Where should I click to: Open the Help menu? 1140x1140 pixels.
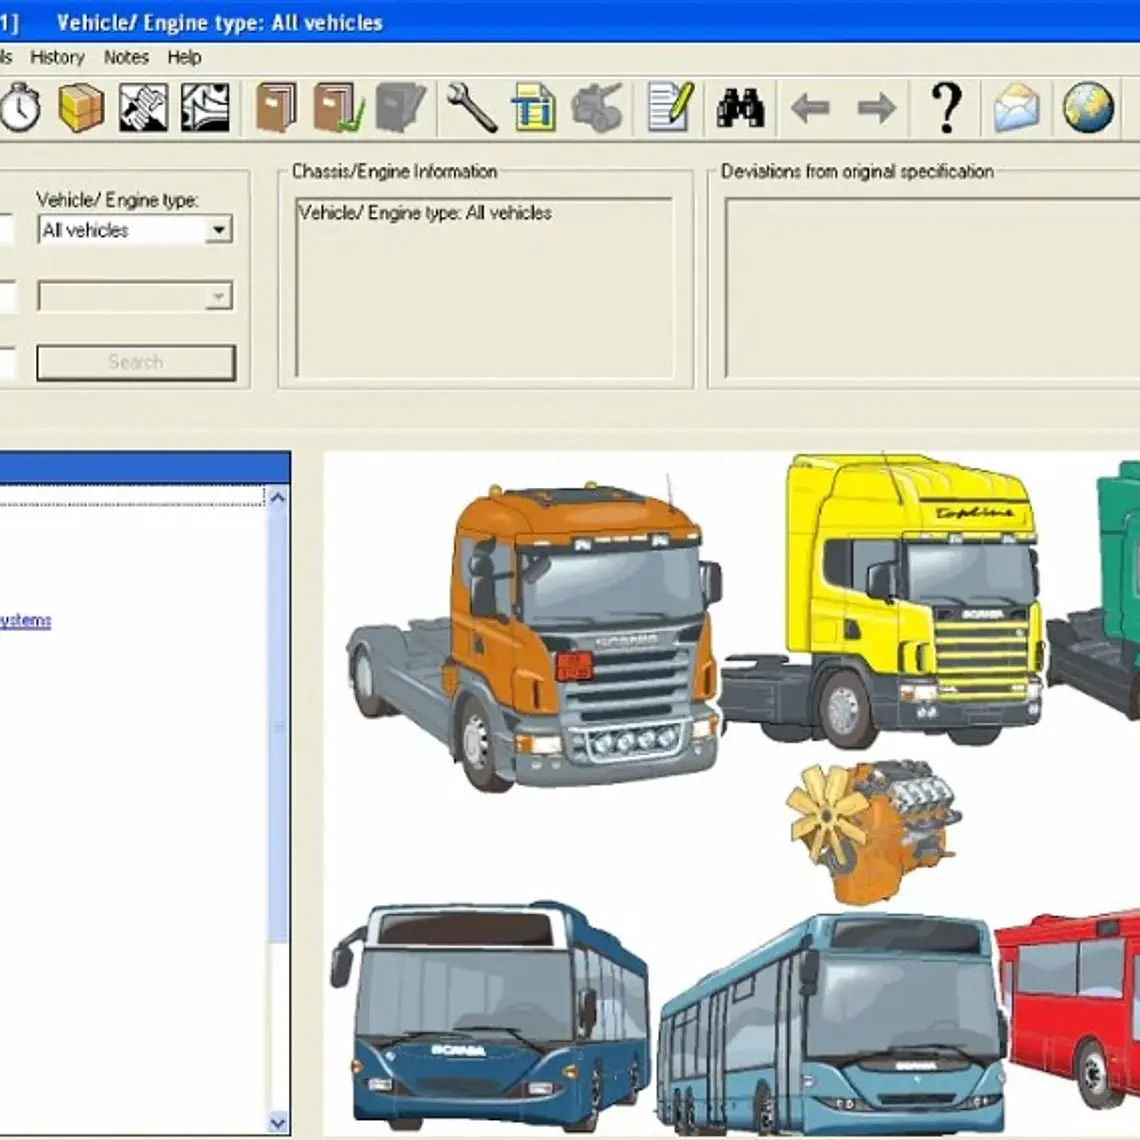184,57
